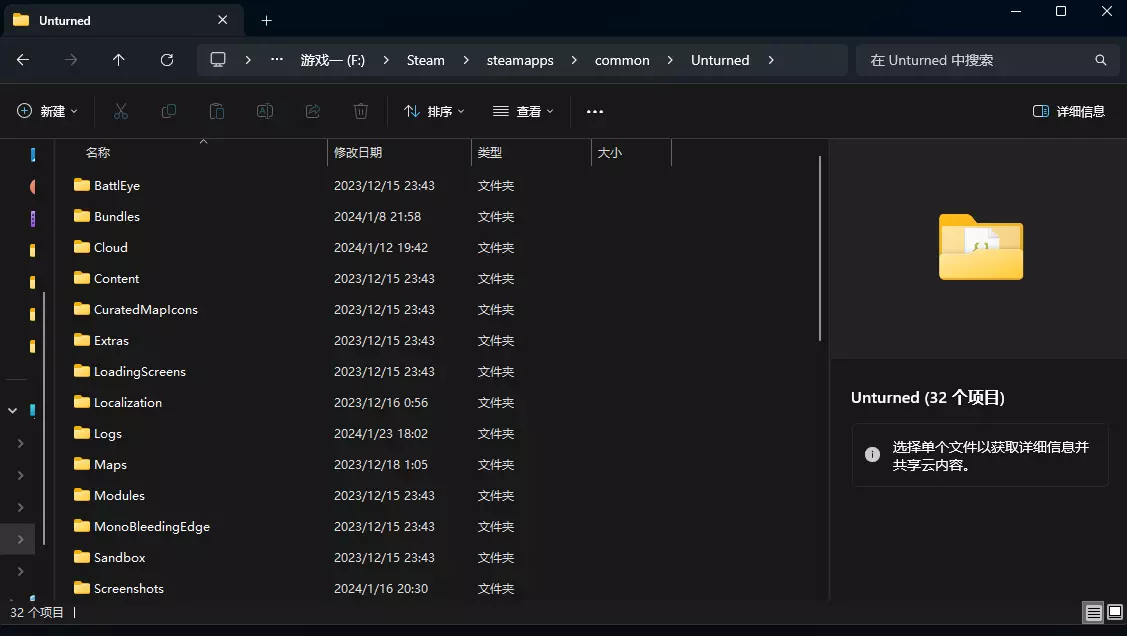The image size is (1127, 636).
Task: Click the Cut scissors icon
Action: click(x=121, y=111)
